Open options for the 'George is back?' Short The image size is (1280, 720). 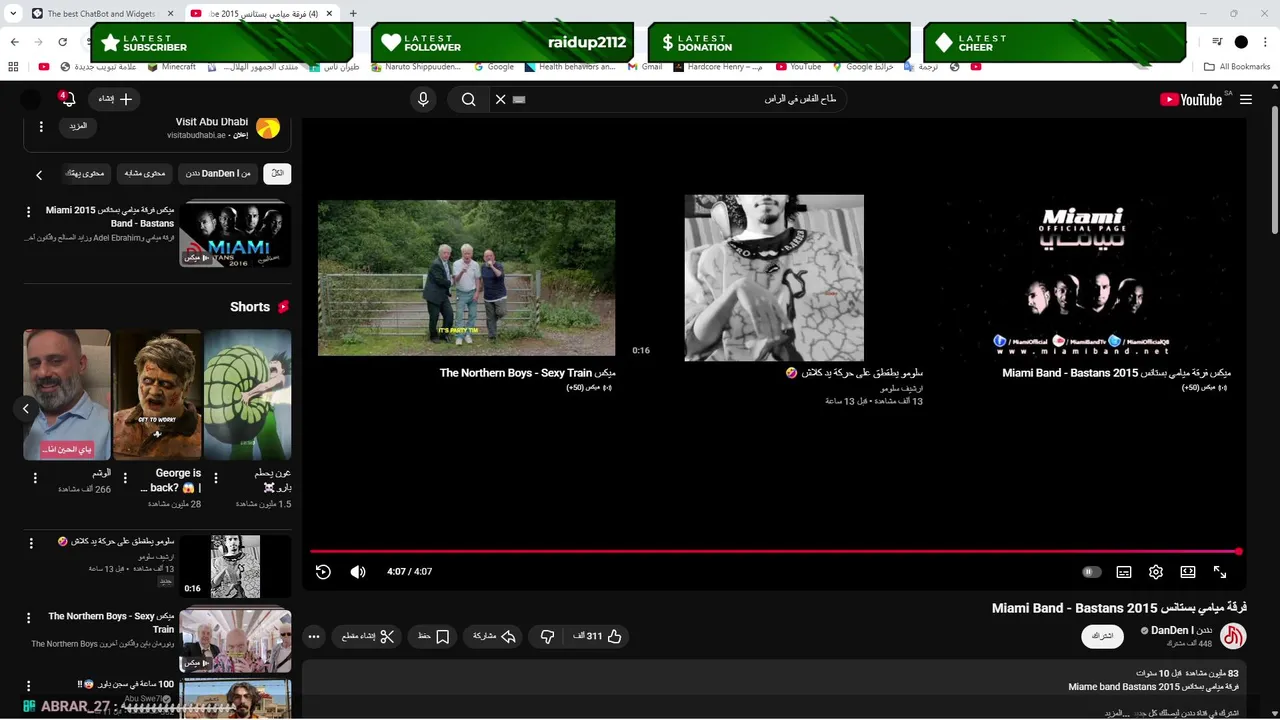click(124, 478)
